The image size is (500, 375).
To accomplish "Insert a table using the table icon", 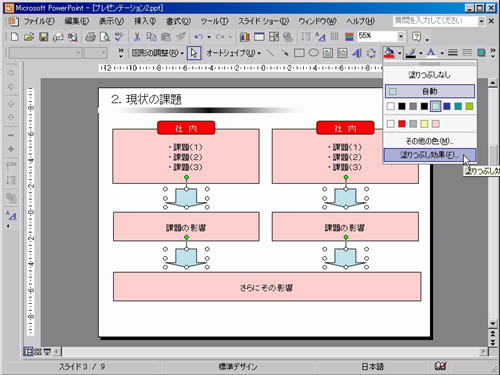I will [259, 36].
